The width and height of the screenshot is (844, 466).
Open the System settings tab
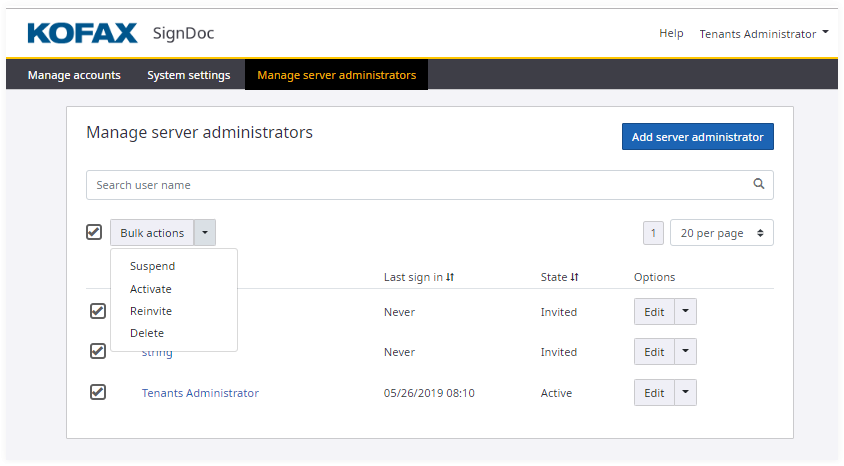(x=188, y=75)
